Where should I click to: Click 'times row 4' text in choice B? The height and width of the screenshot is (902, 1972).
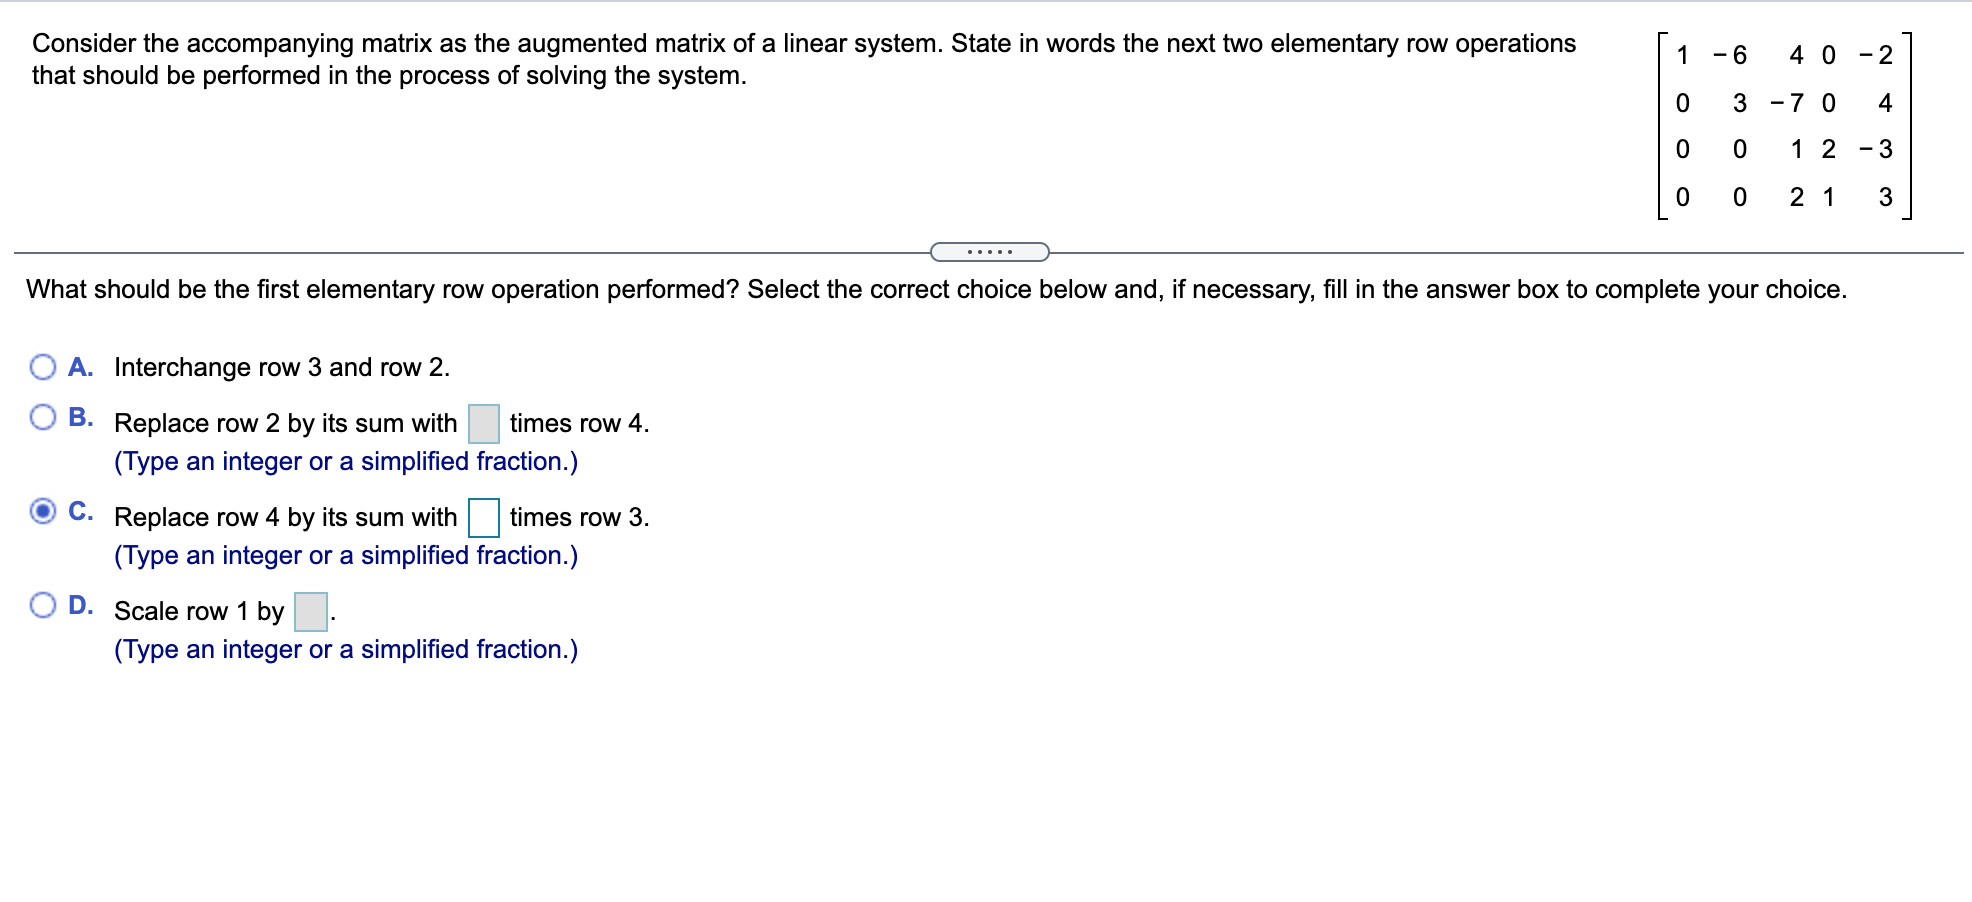579,423
